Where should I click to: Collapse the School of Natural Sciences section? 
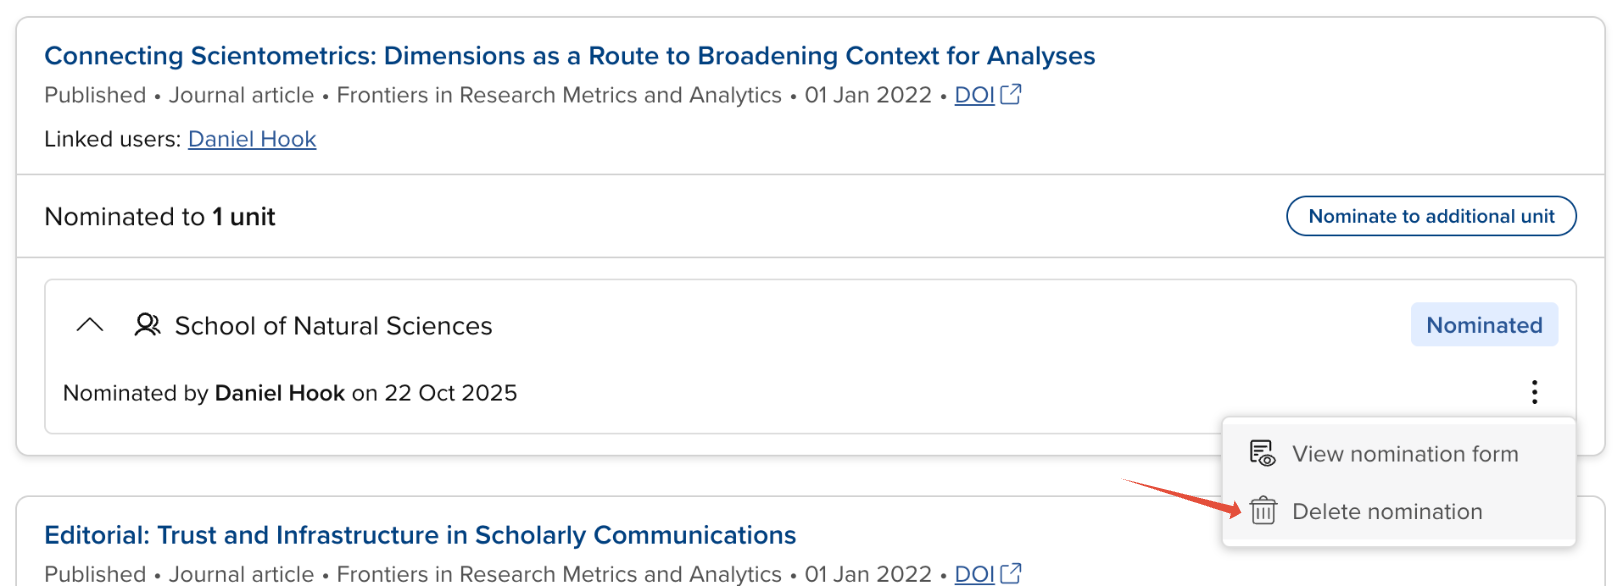[90, 325]
